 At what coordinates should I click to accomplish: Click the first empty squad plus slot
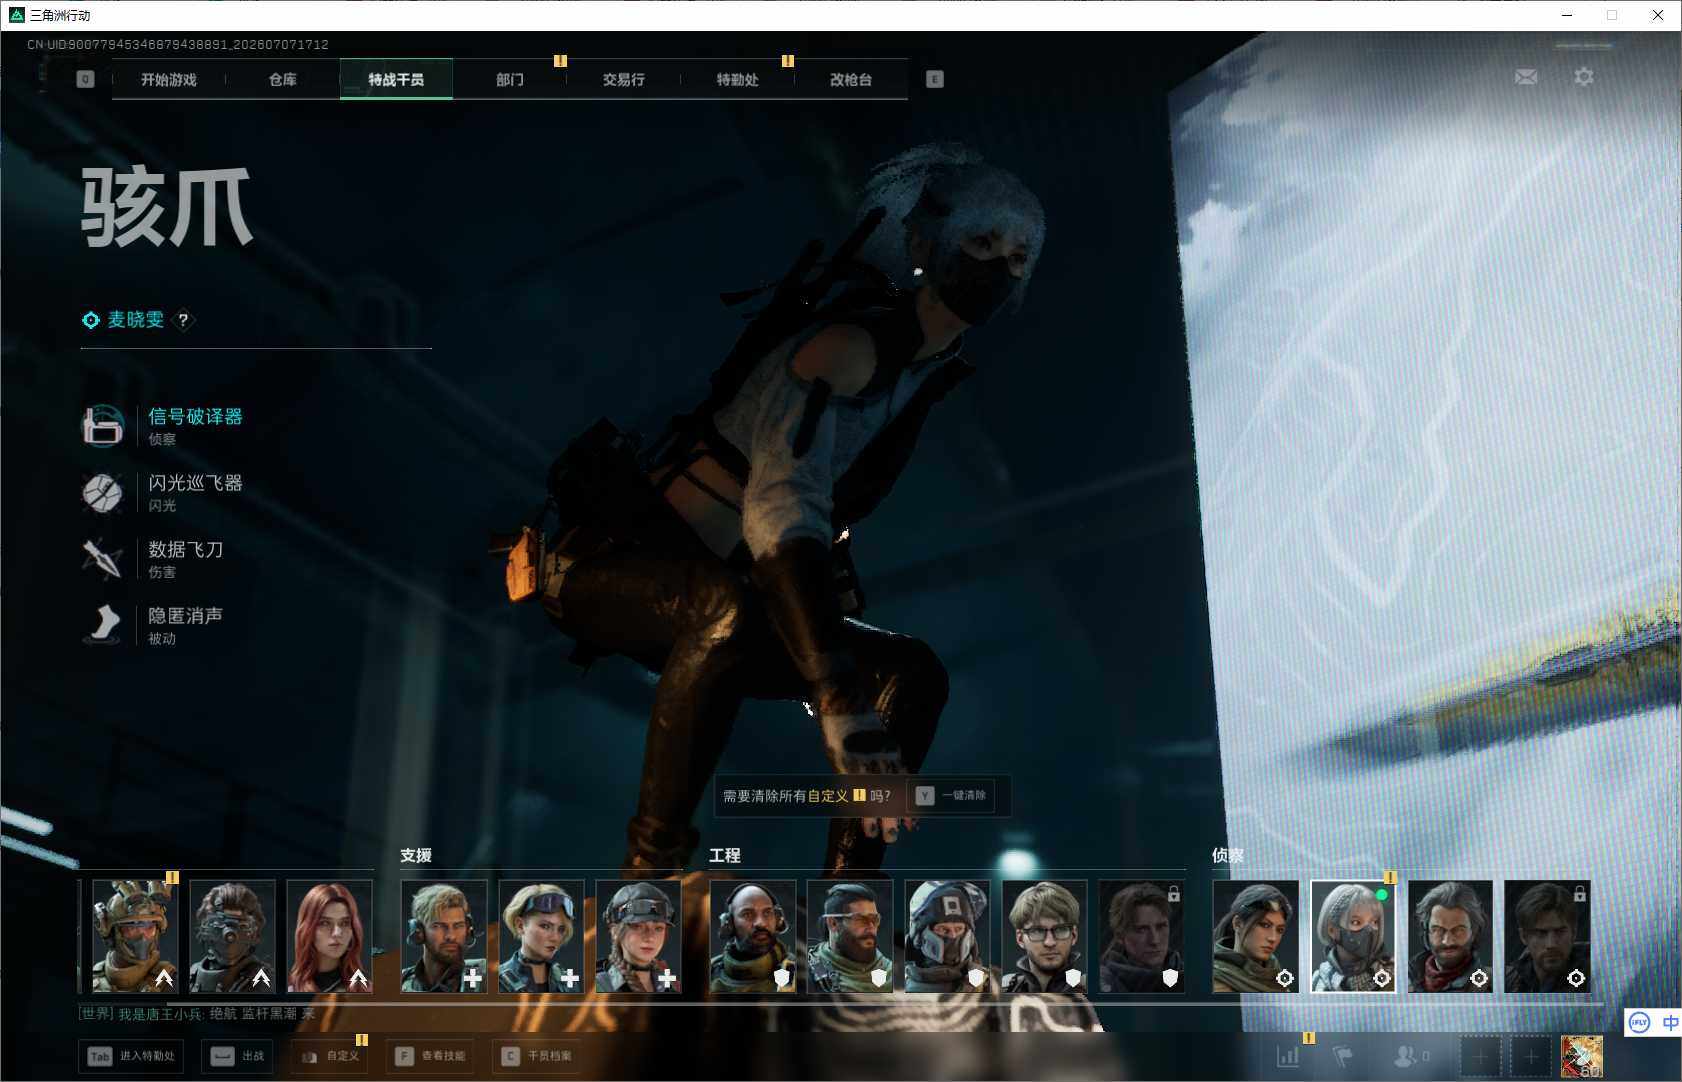coord(1480,1056)
